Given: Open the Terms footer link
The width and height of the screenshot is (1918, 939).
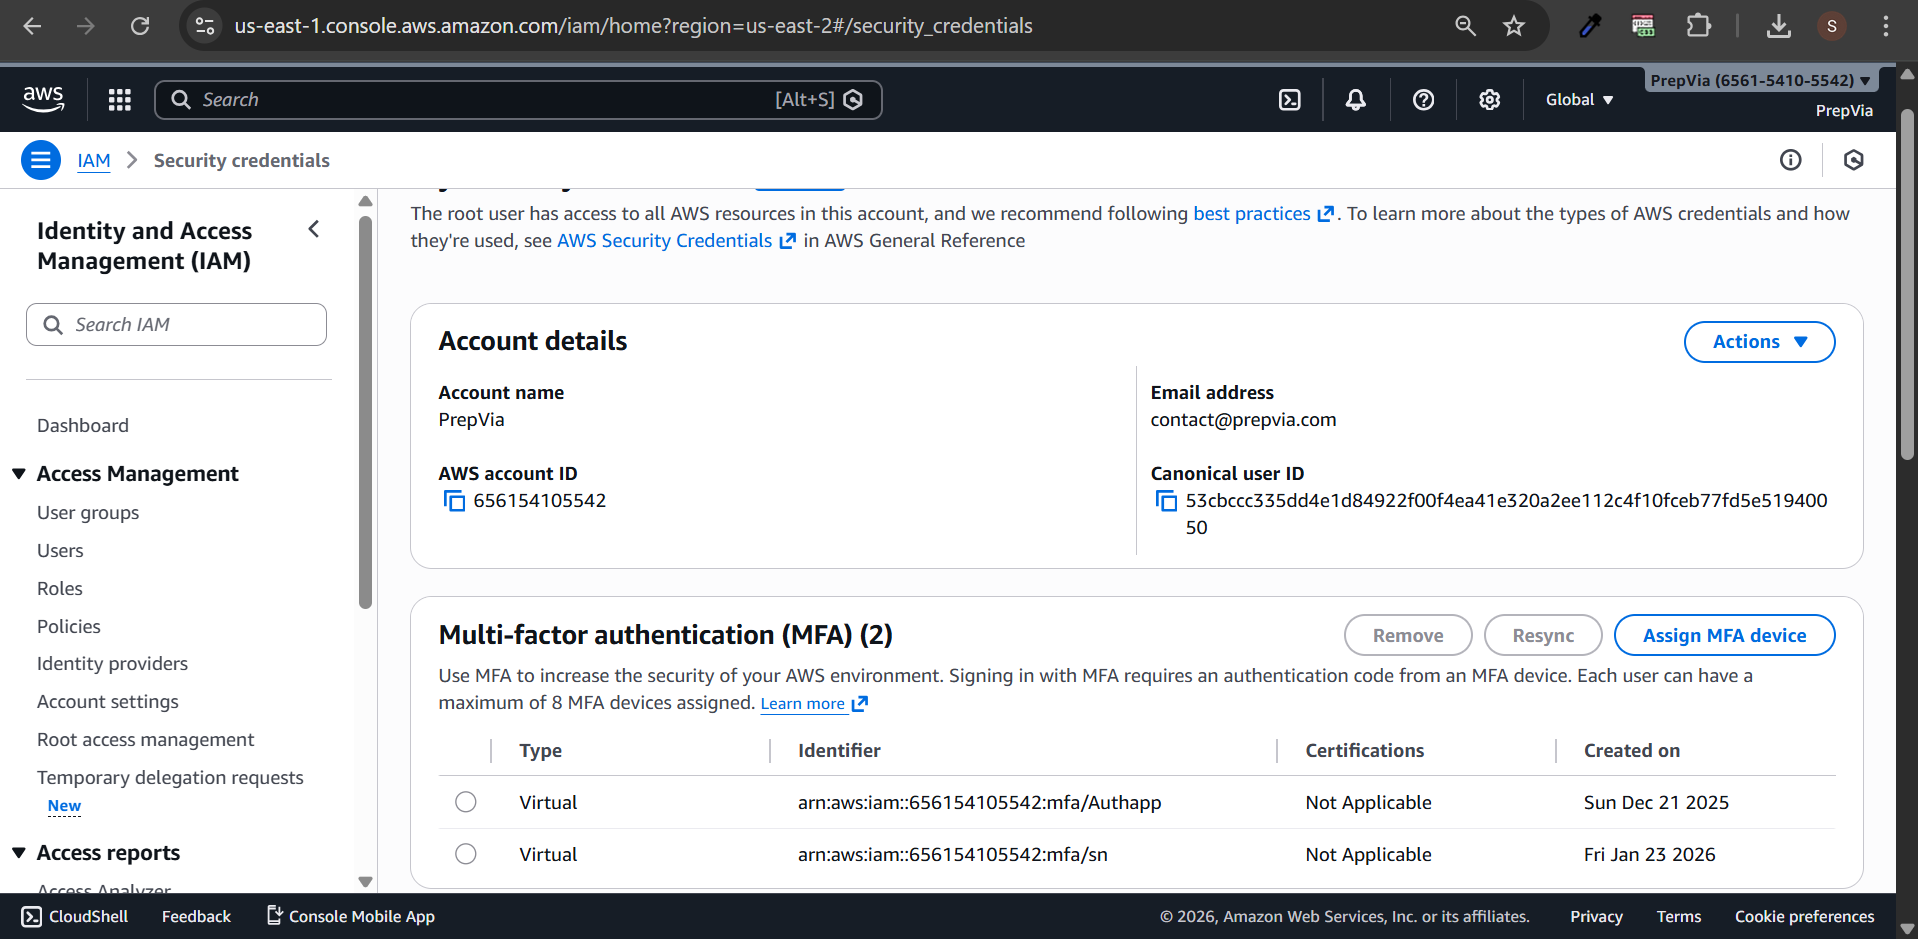Looking at the screenshot, I should coord(1679,917).
